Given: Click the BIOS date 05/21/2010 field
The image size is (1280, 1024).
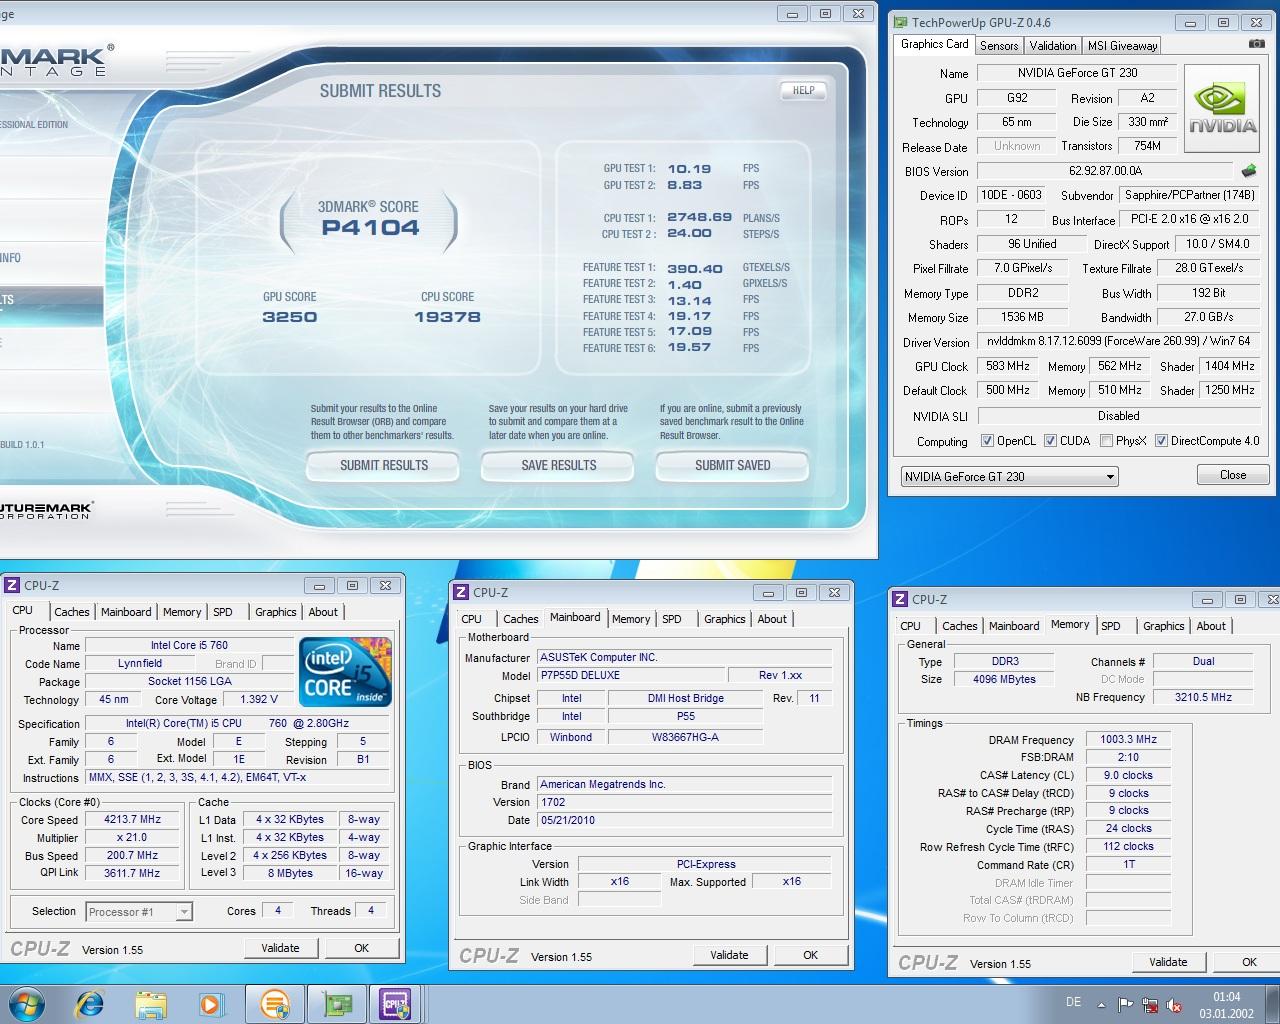Looking at the screenshot, I should [685, 820].
